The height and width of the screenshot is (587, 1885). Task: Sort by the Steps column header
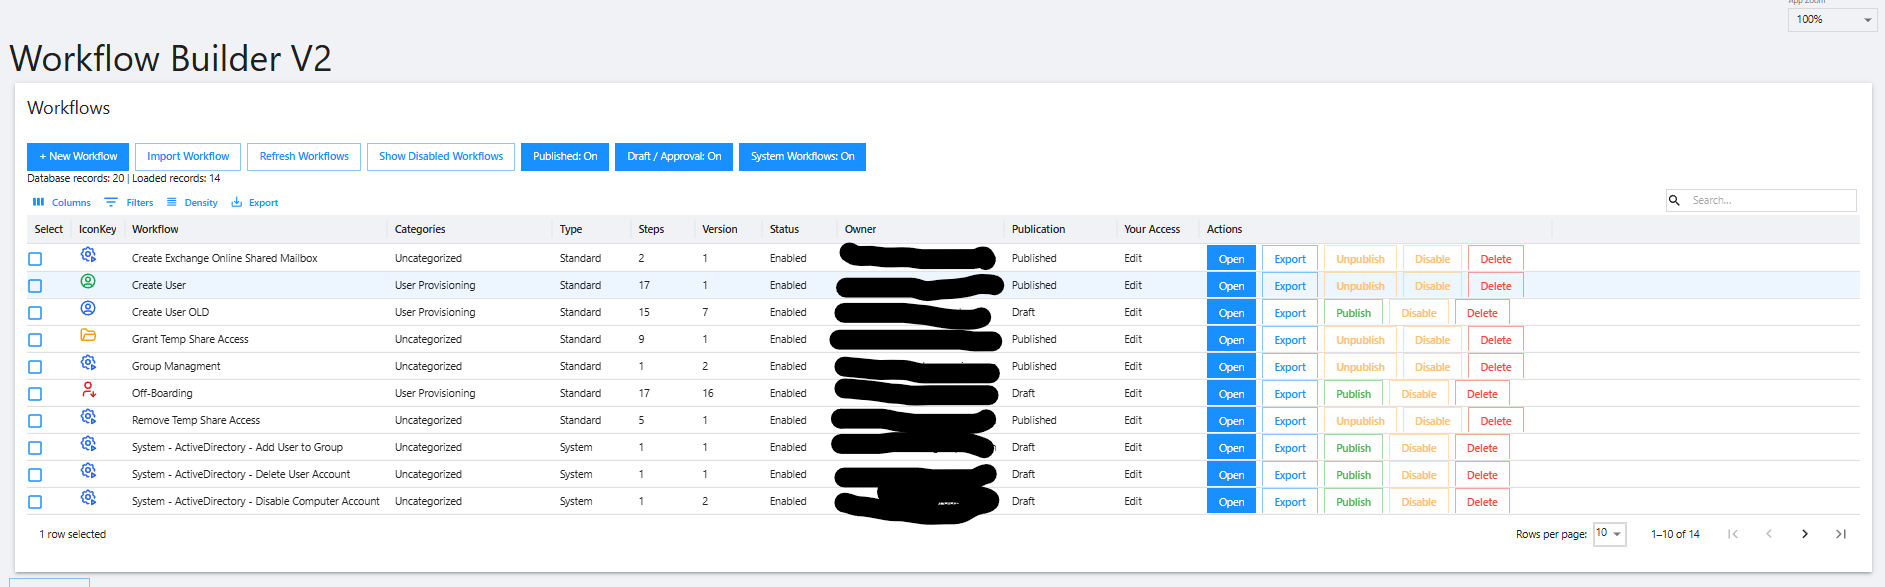point(651,229)
